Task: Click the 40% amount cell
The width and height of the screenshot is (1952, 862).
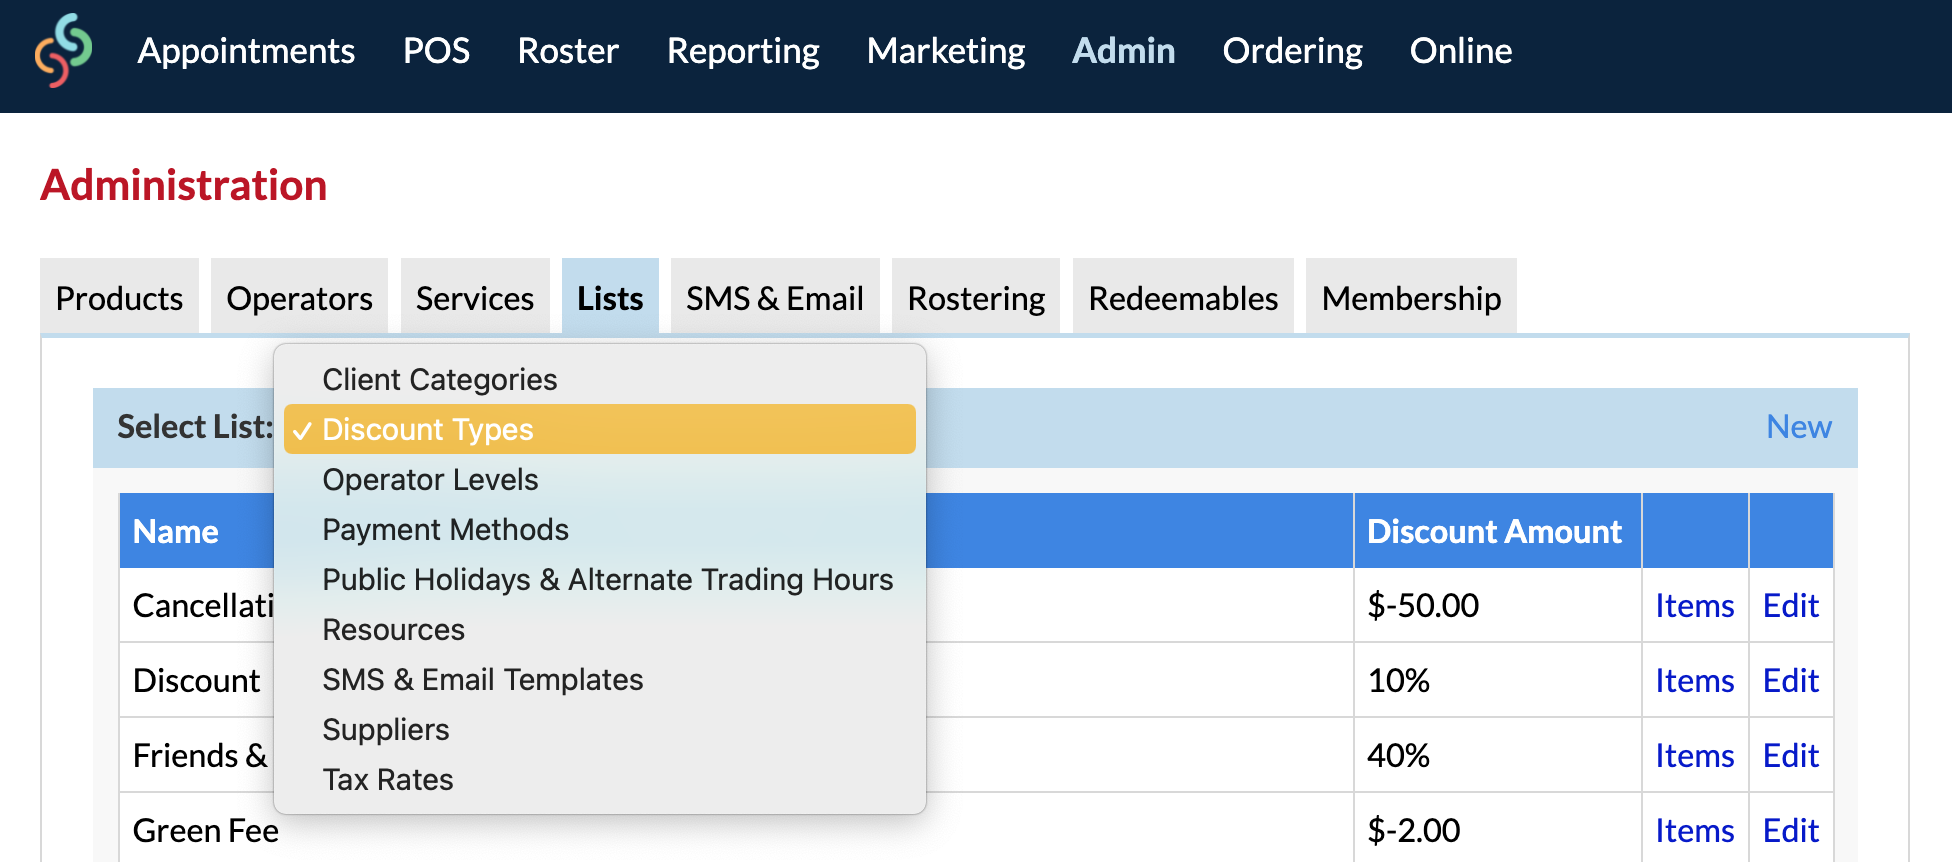Action: 1497,755
